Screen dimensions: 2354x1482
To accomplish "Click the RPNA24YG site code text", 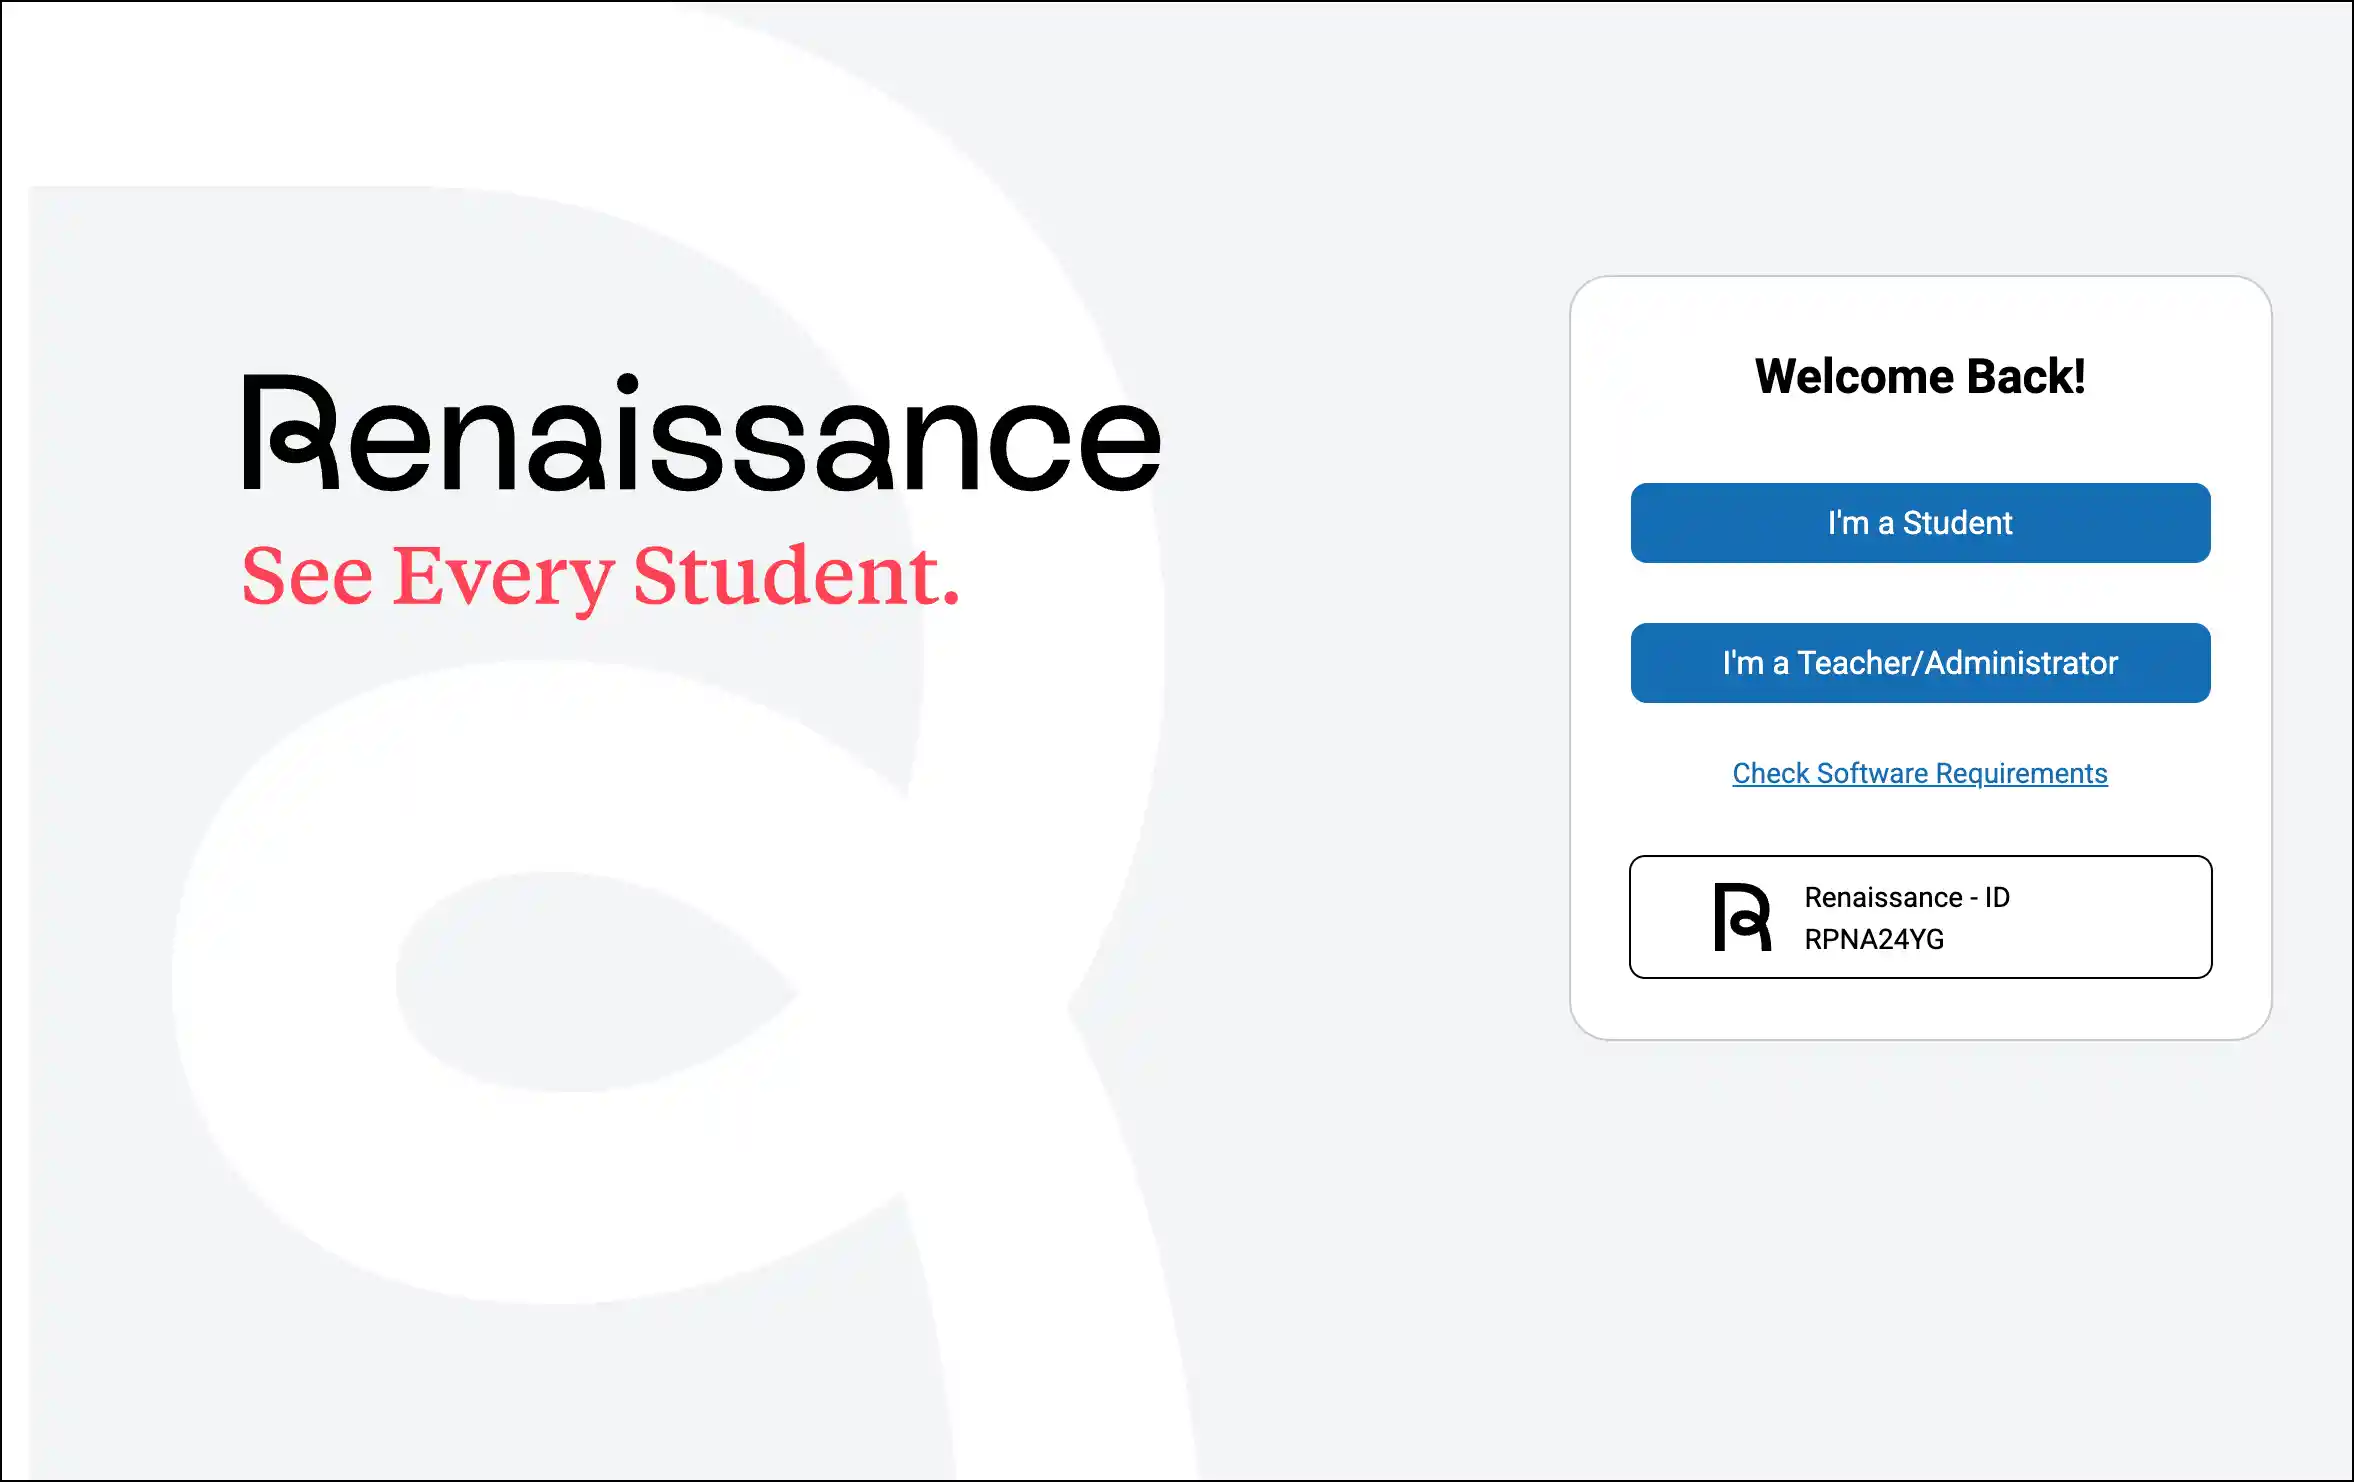I will (x=1874, y=939).
